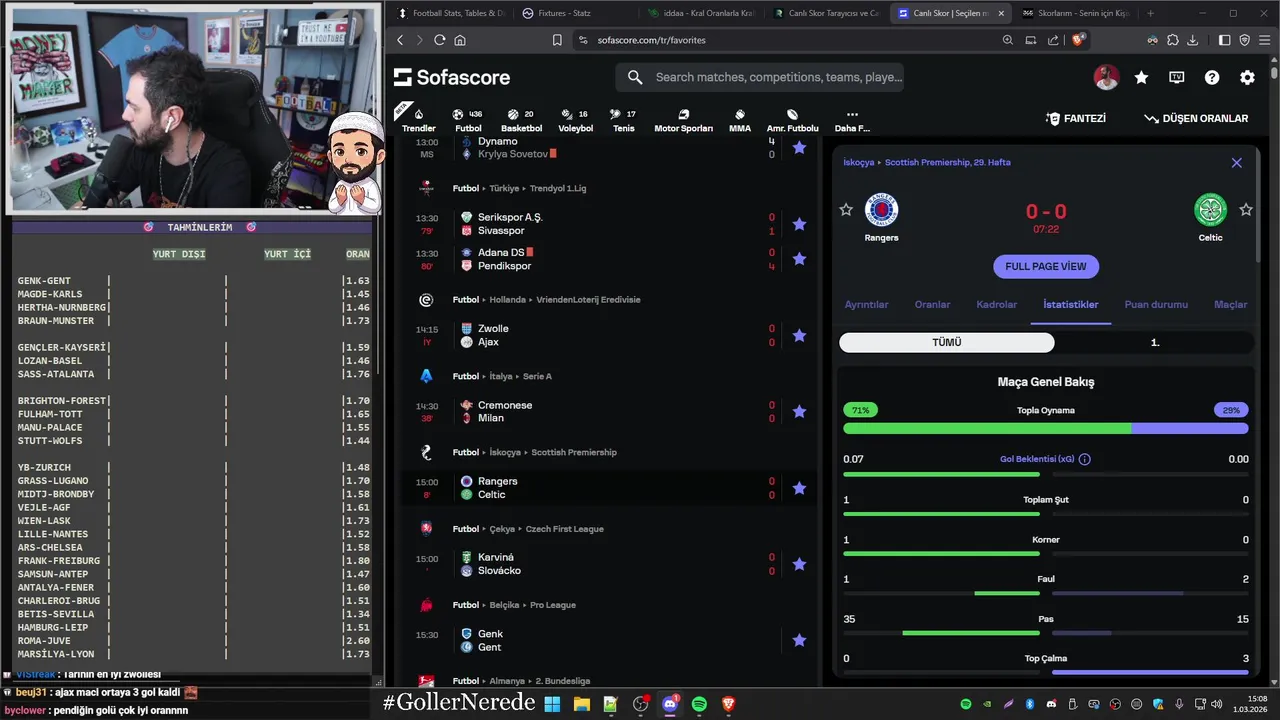
Task: Switch to the Puan durumu tab
Action: pyautogui.click(x=1156, y=304)
